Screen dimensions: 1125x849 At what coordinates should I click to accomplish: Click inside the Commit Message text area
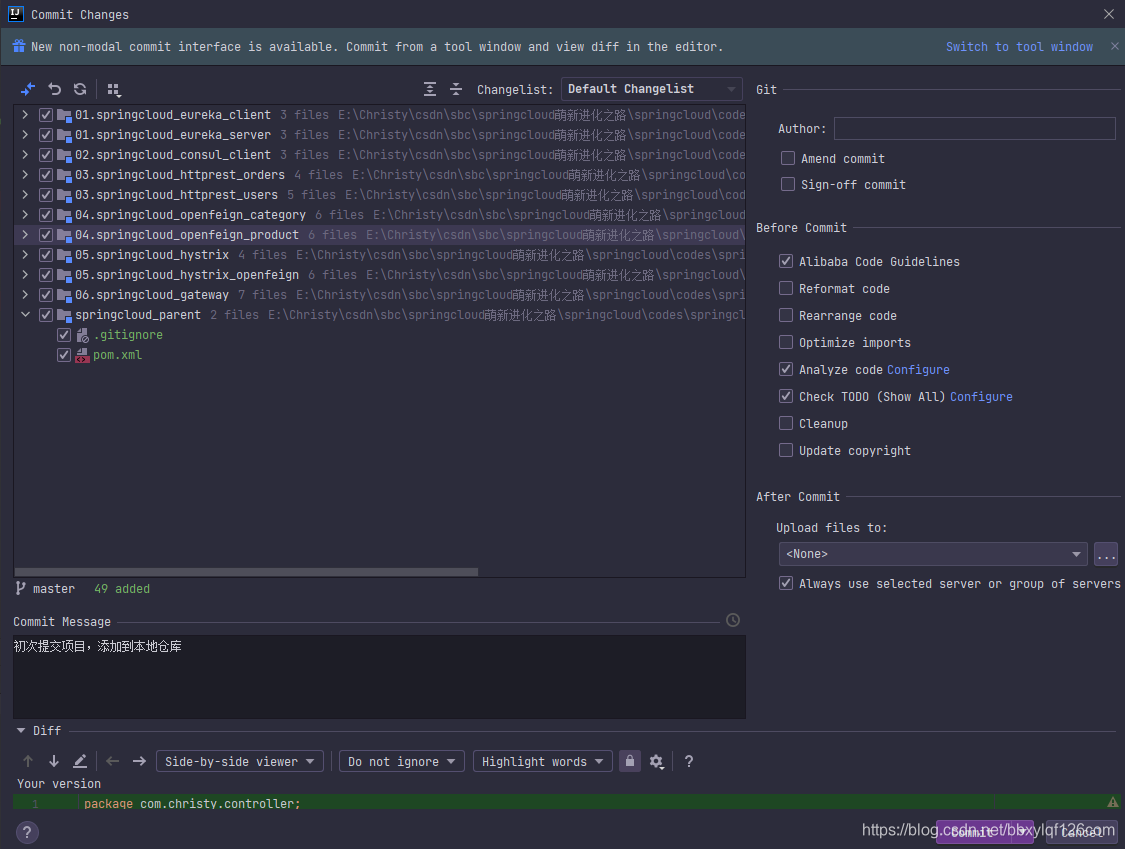pos(380,677)
